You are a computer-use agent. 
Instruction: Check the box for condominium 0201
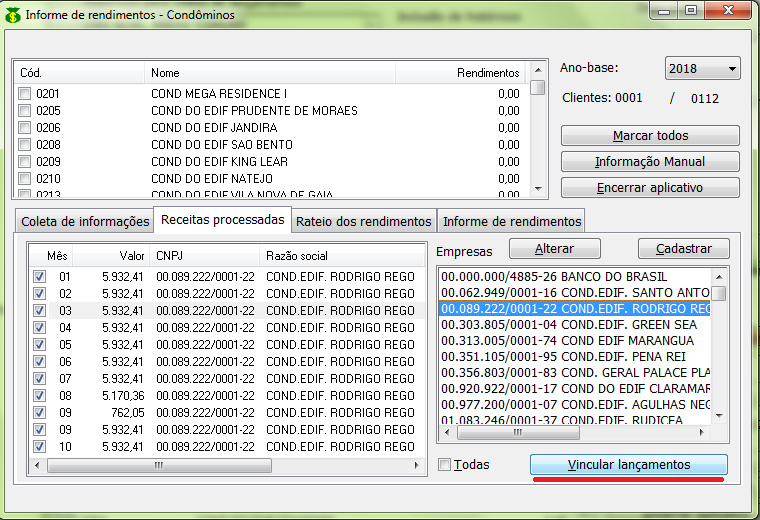pyautogui.click(x=24, y=94)
